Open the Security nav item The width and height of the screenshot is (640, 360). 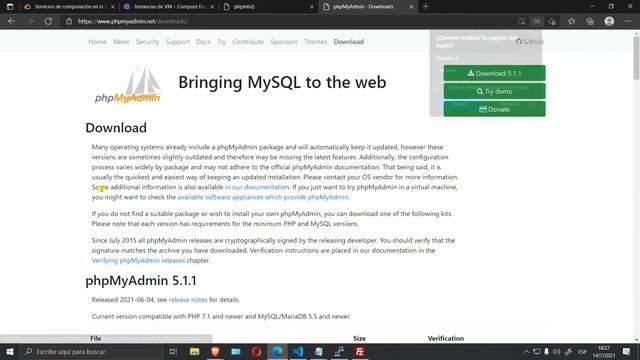pyautogui.click(x=147, y=42)
